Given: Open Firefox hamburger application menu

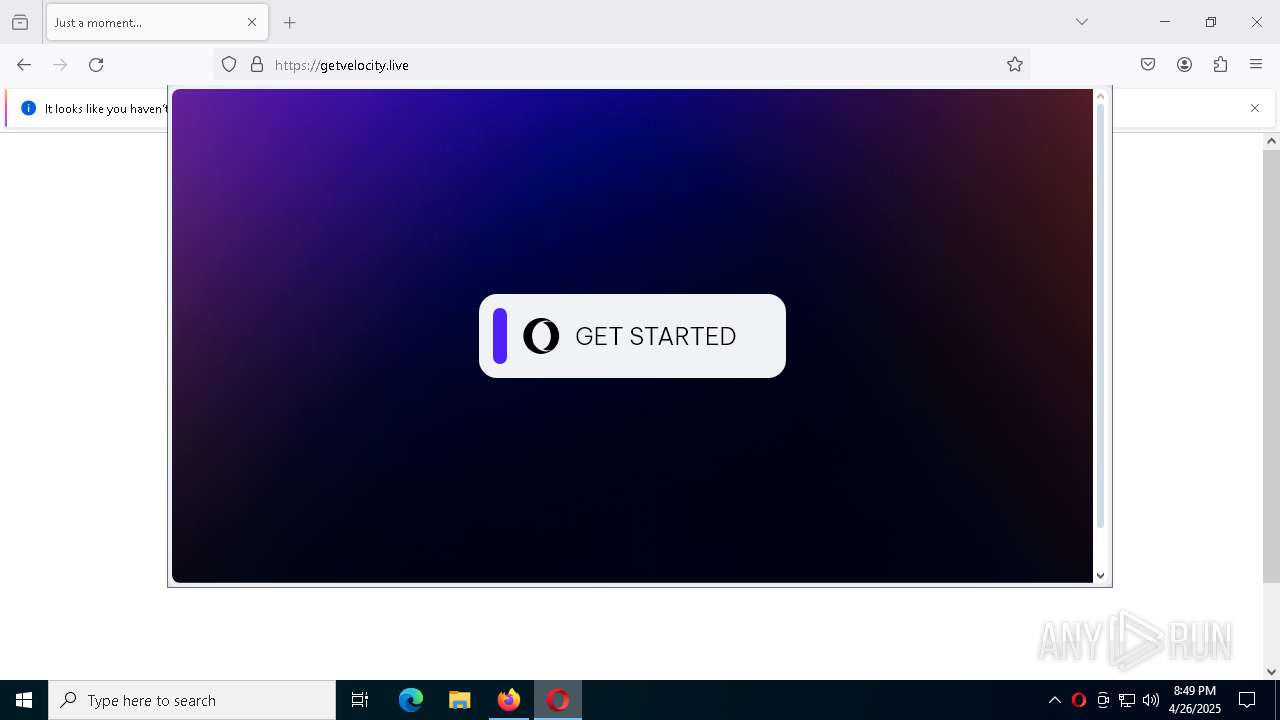Looking at the screenshot, I should (1256, 65).
